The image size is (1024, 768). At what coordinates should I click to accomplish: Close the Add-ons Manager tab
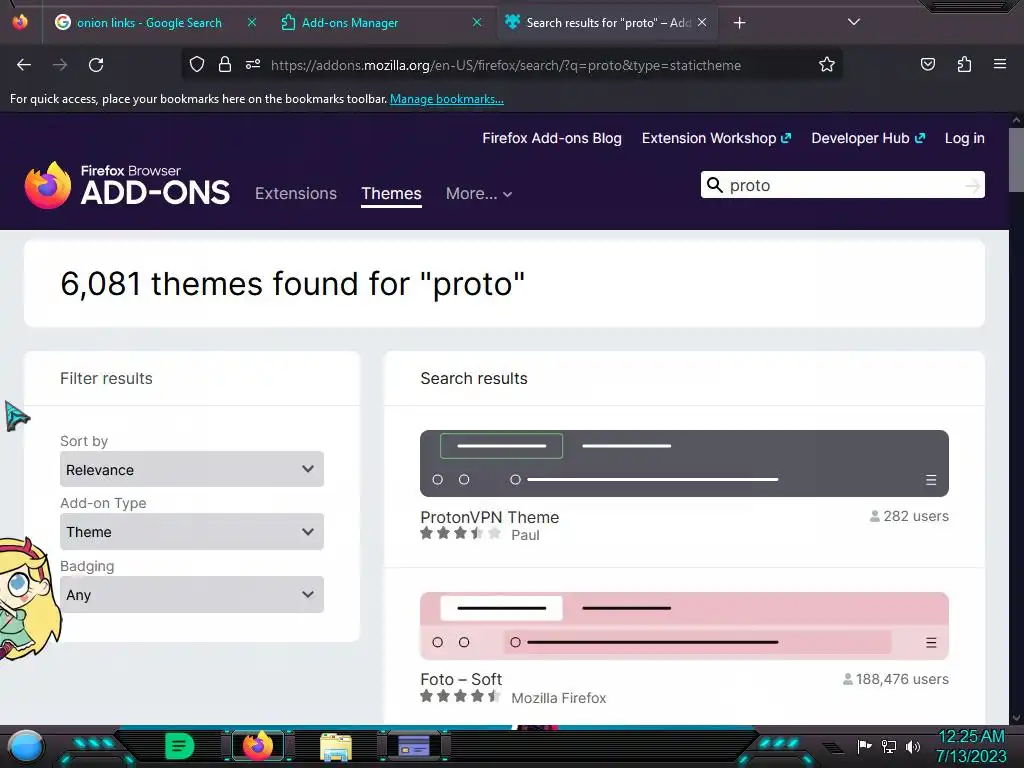[477, 22]
